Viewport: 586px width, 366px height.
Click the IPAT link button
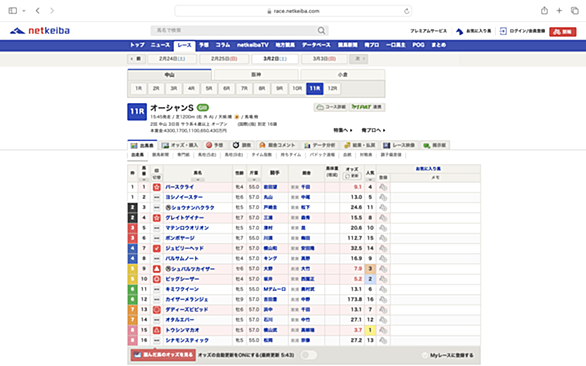(367, 107)
